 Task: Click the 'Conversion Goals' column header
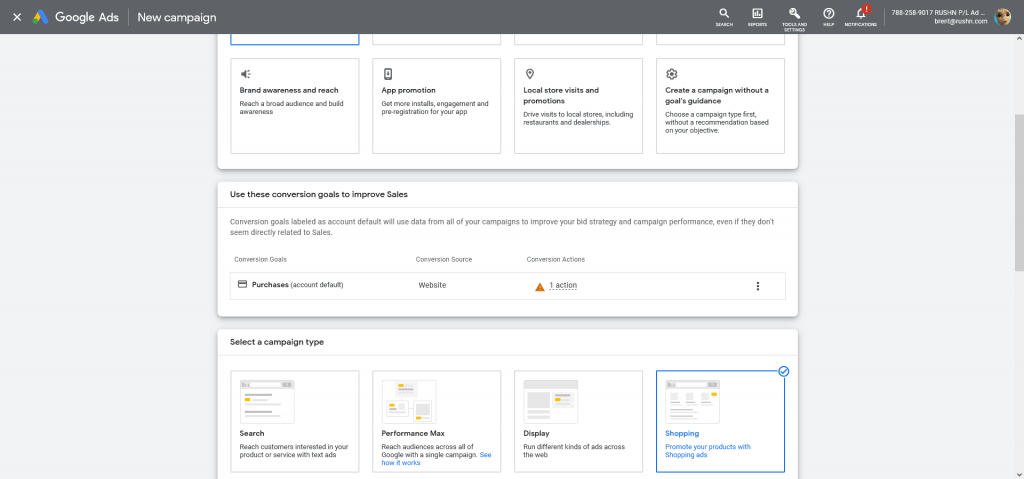[x=260, y=259]
